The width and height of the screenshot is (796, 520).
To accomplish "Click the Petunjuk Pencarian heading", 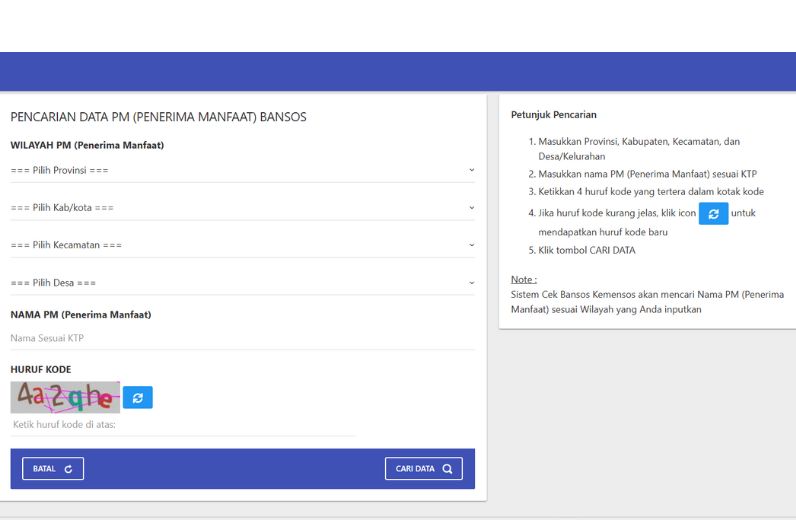I will click(553, 115).
